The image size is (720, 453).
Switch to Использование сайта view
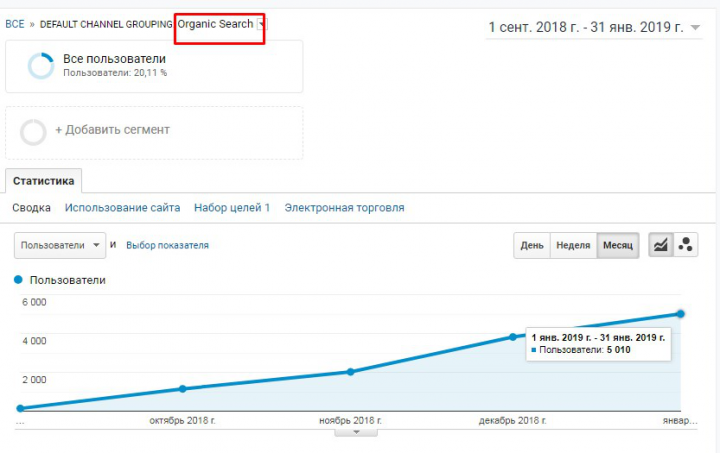(x=122, y=208)
